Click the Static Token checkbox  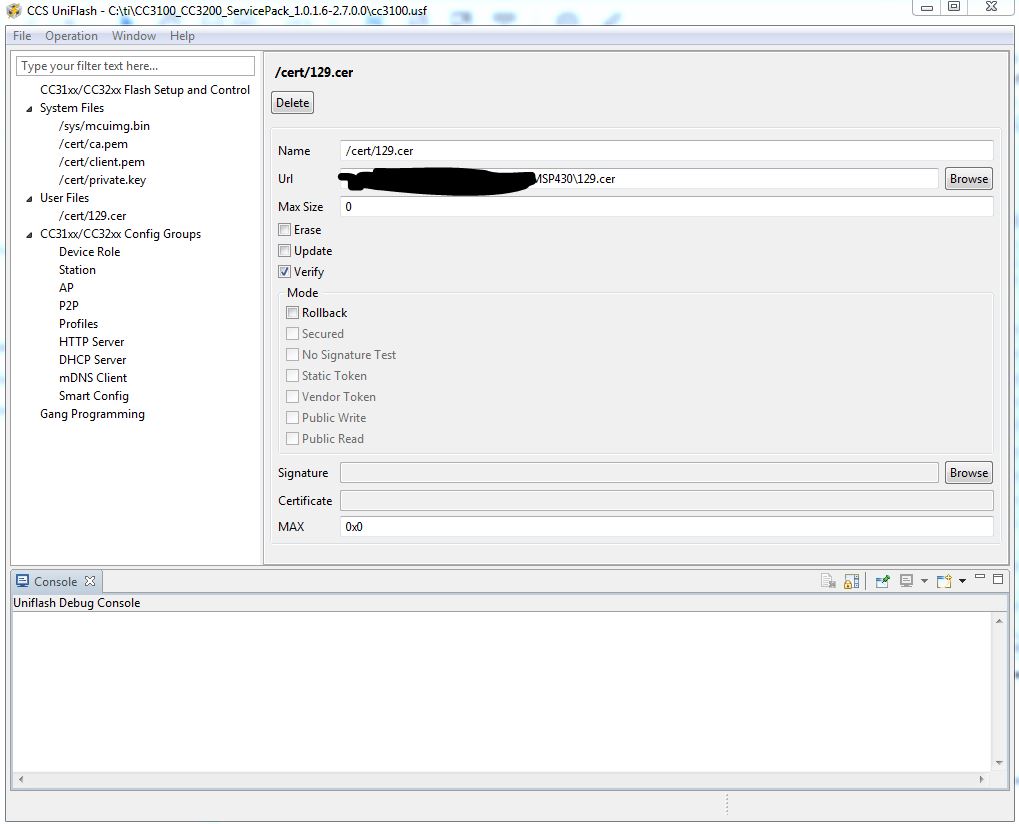(292, 376)
